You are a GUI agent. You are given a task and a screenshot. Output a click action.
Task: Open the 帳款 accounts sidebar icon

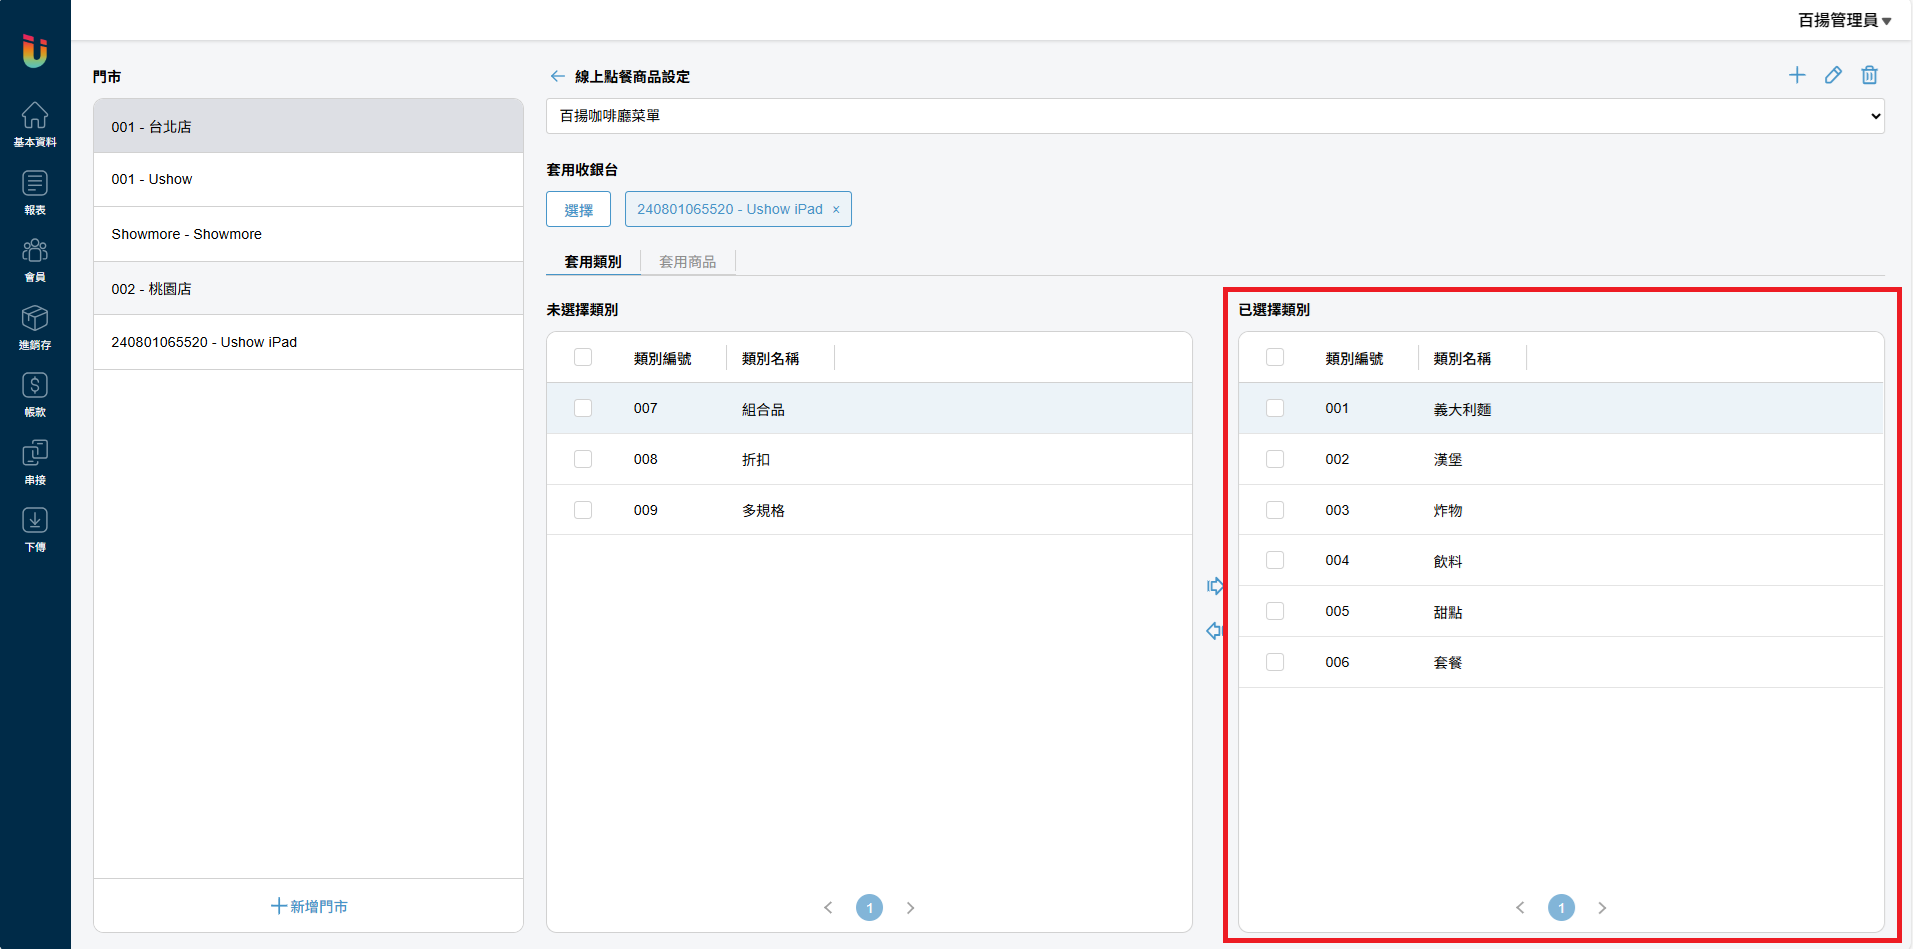[35, 394]
